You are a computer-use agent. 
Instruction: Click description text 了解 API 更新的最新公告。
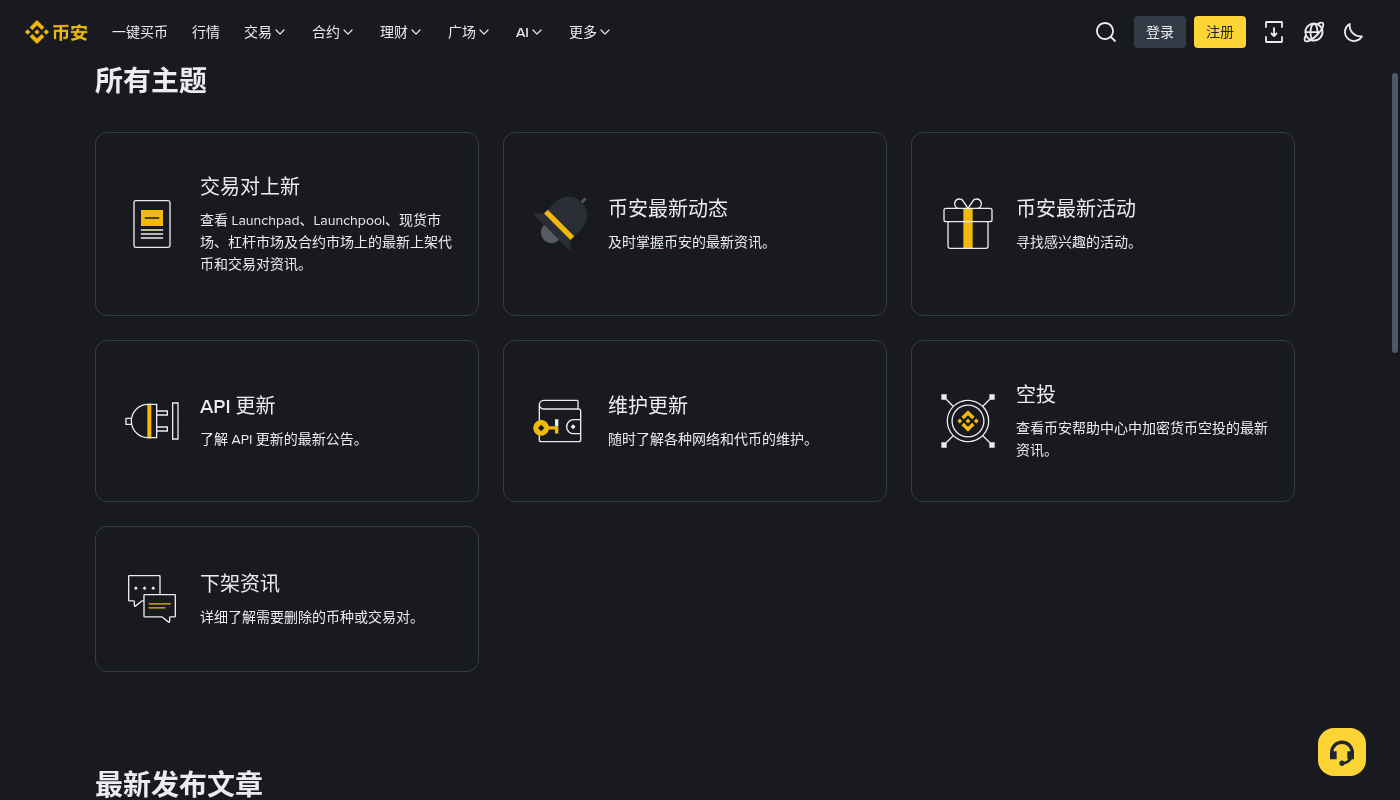click(284, 439)
